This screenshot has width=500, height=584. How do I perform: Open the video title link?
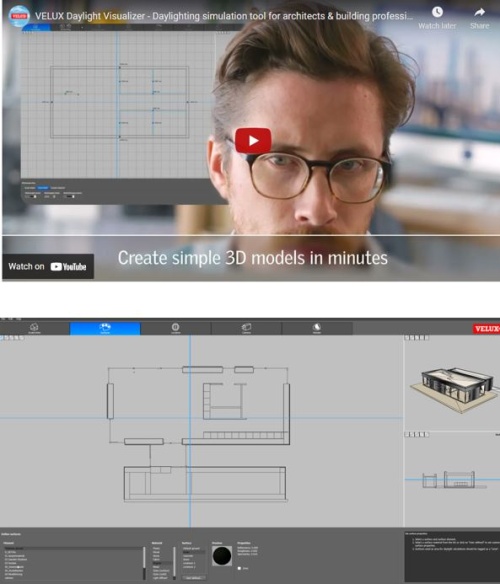point(224,16)
